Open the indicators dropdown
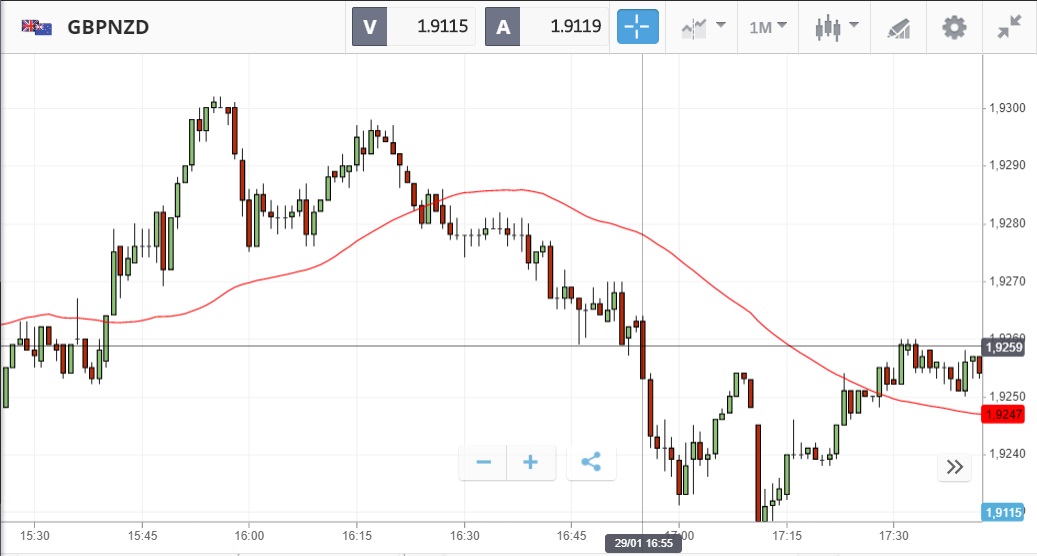 pos(703,27)
